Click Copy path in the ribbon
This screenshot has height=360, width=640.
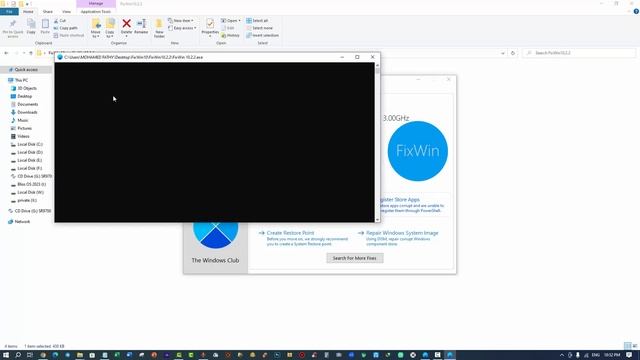[65, 28]
